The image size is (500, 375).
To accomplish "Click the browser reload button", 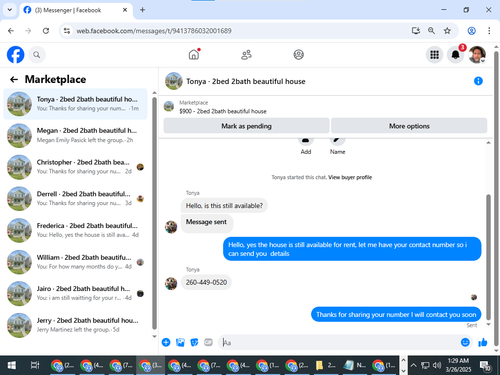I will coord(46,31).
